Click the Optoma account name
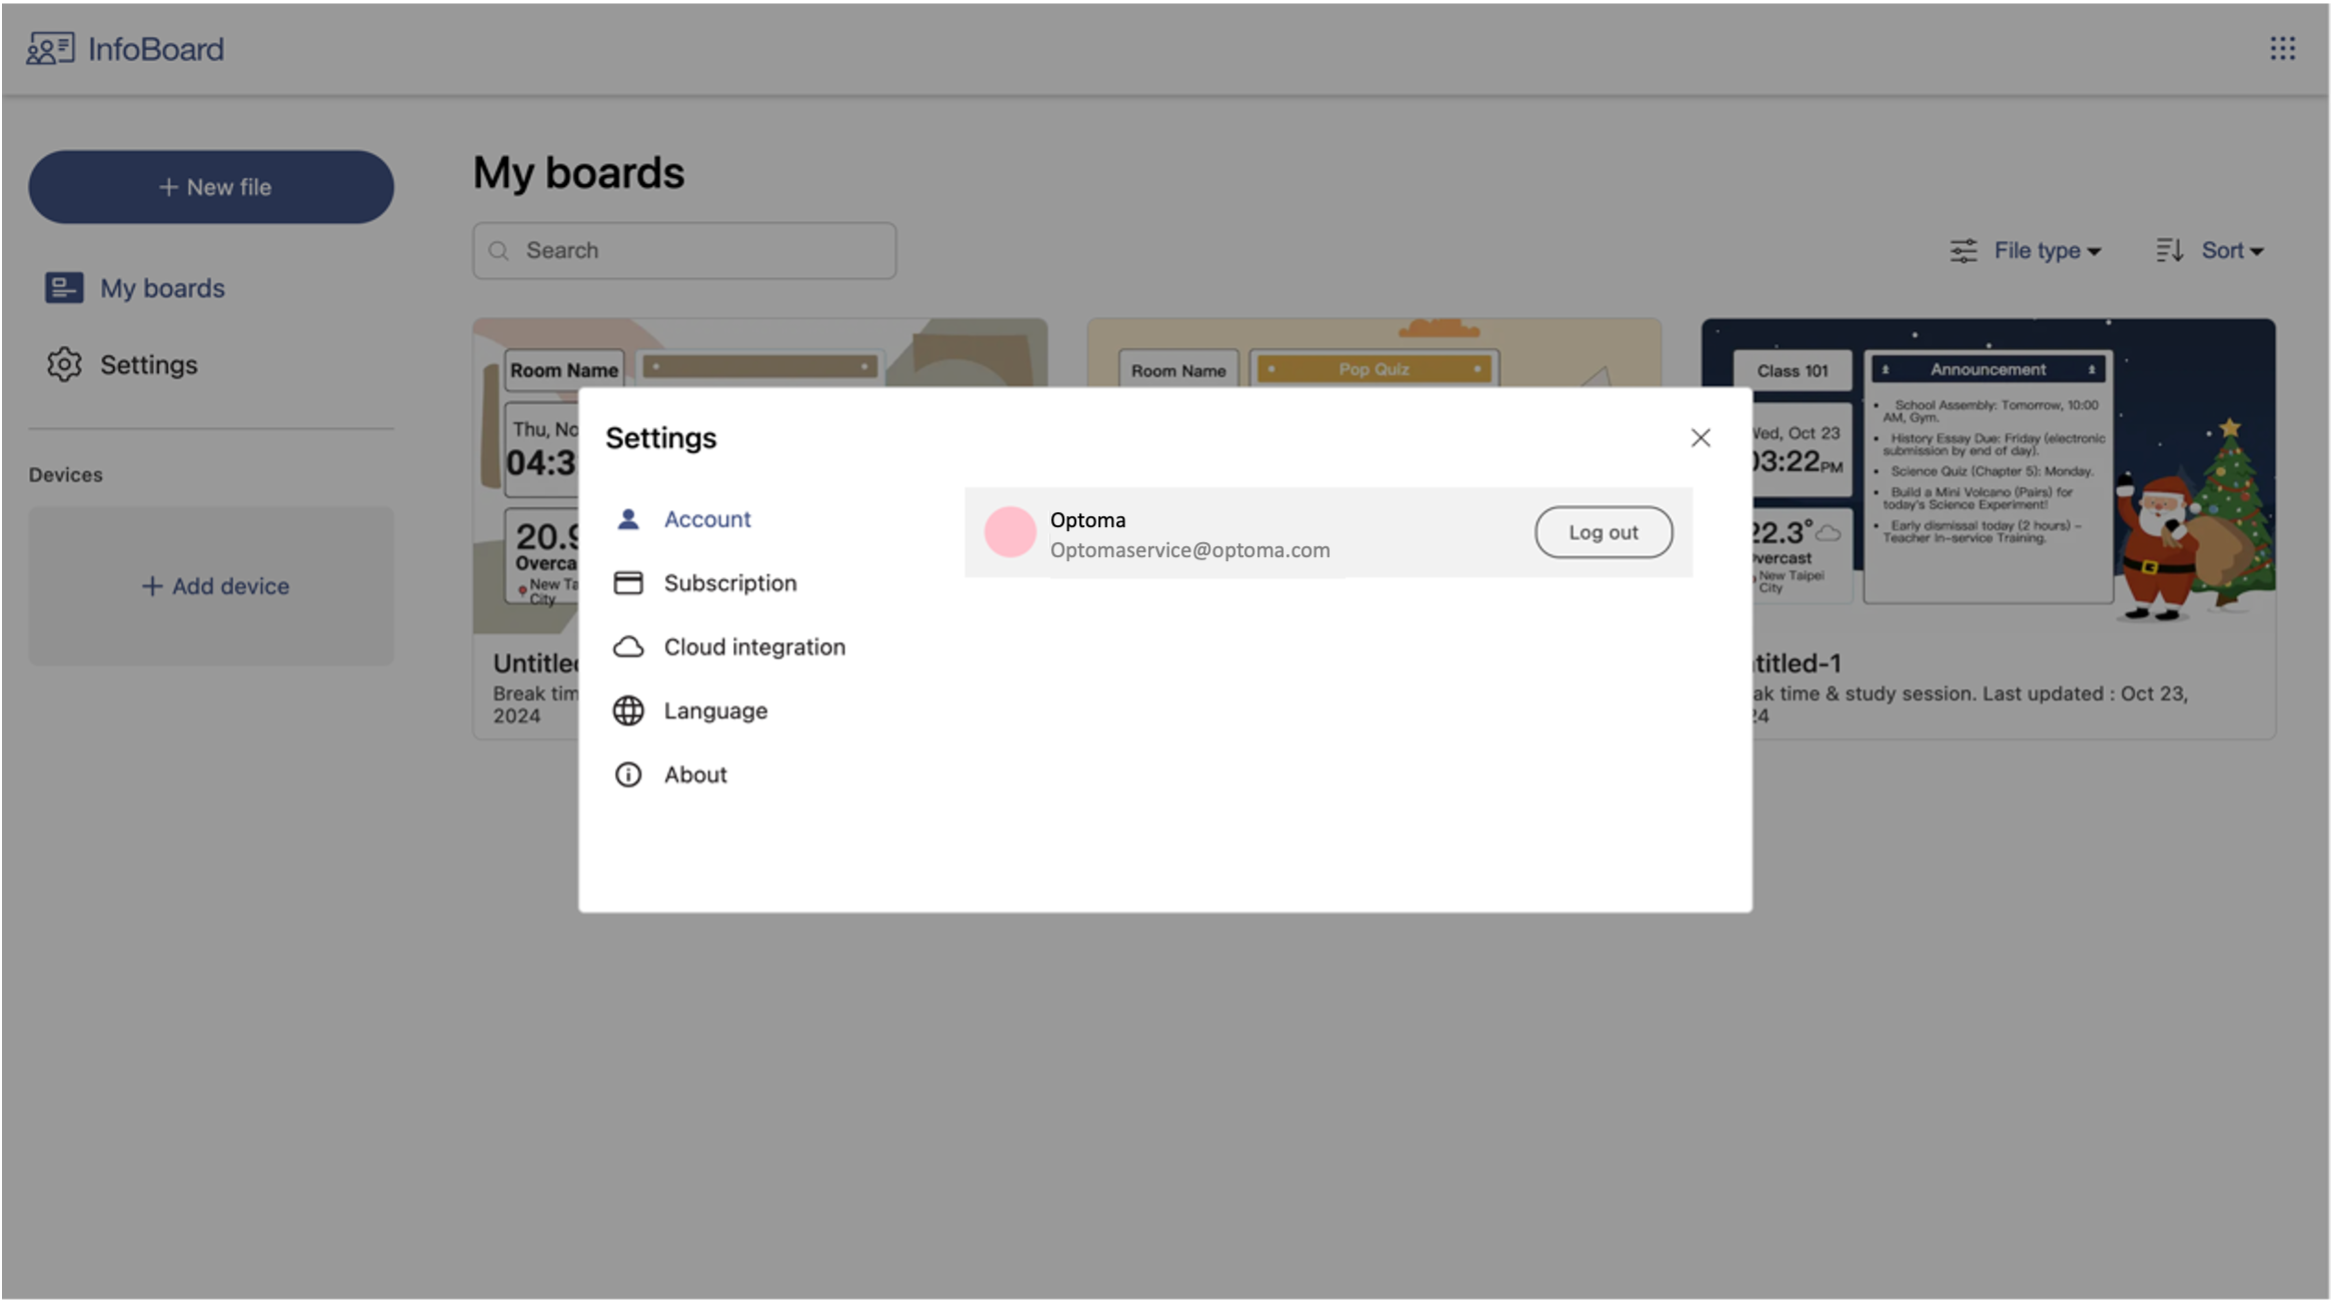This screenshot has width=2337, height=1306. click(1090, 521)
